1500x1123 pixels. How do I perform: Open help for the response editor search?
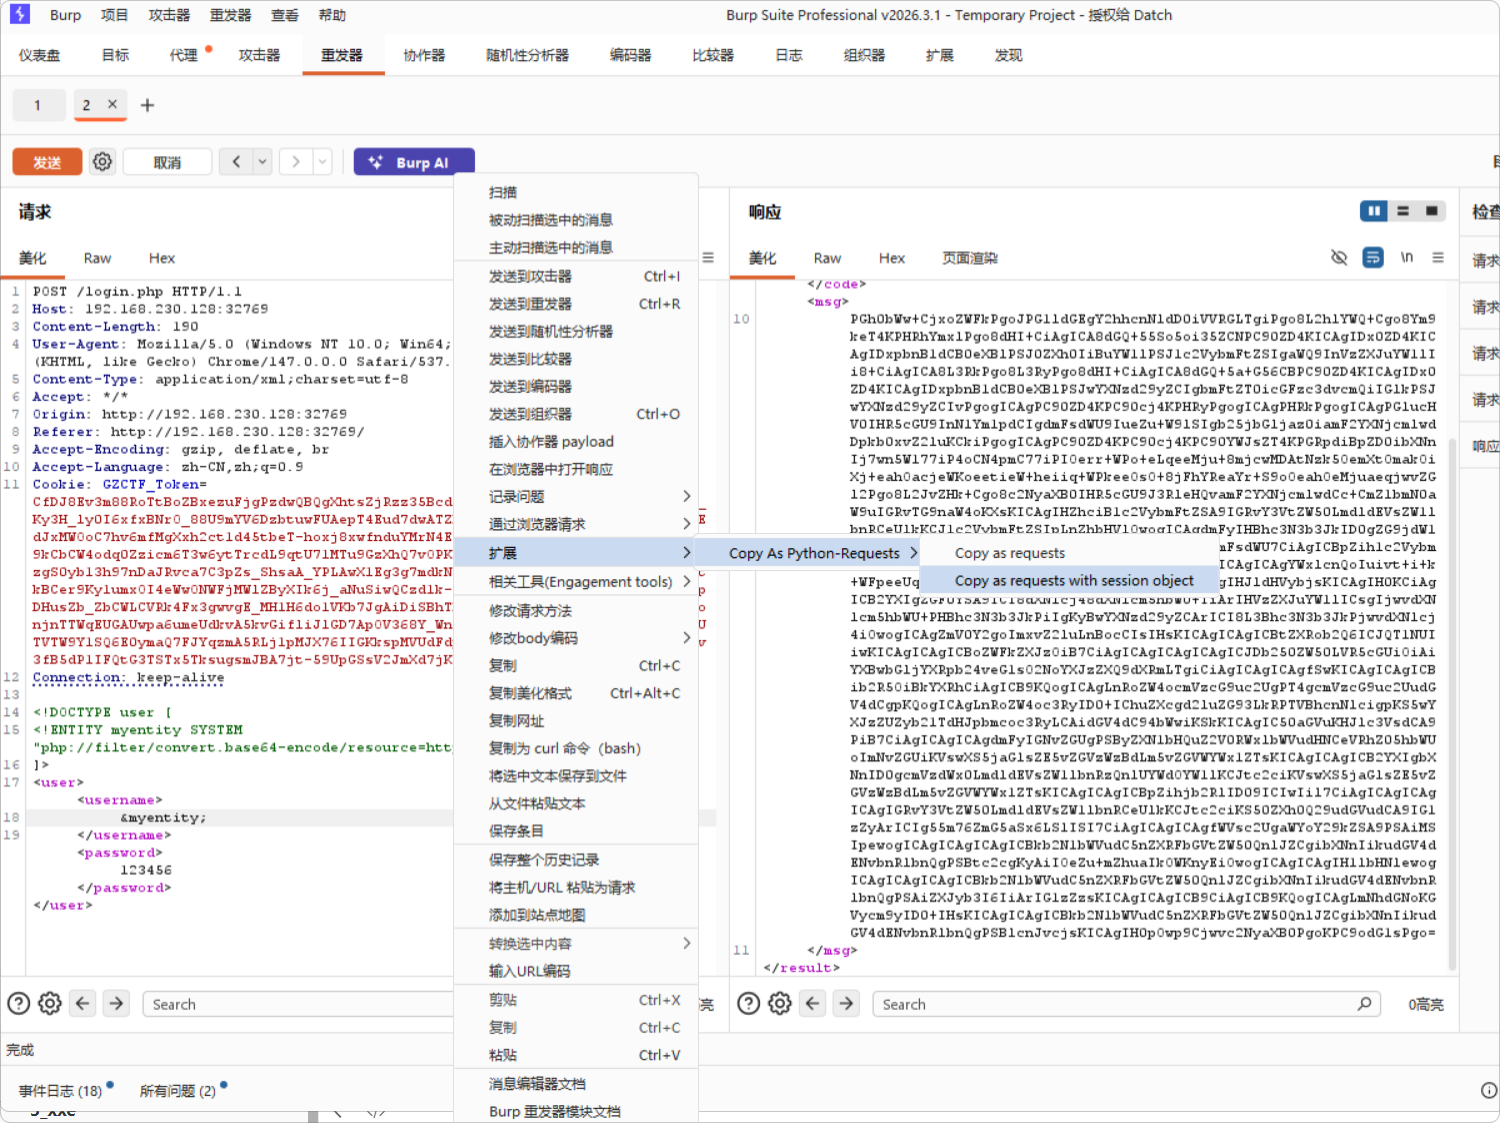pos(749,1003)
